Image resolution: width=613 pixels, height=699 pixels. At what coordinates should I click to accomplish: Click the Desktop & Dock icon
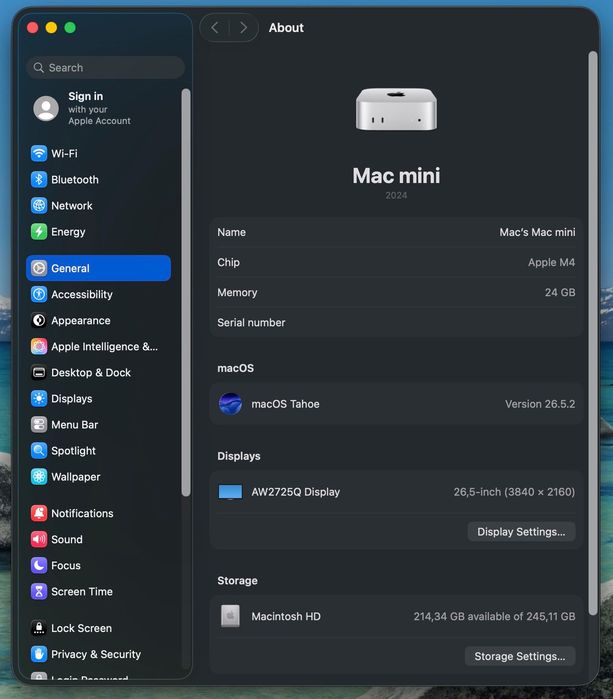39,373
